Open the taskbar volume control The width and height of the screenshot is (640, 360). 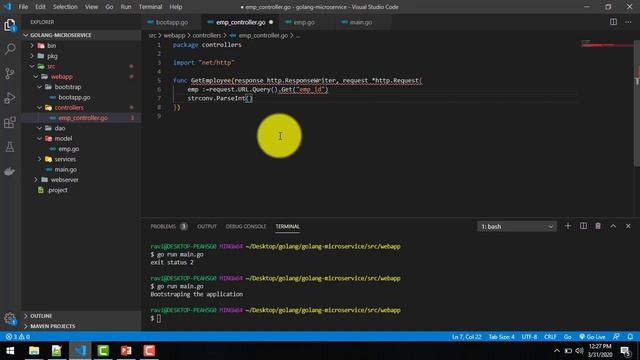580,351
